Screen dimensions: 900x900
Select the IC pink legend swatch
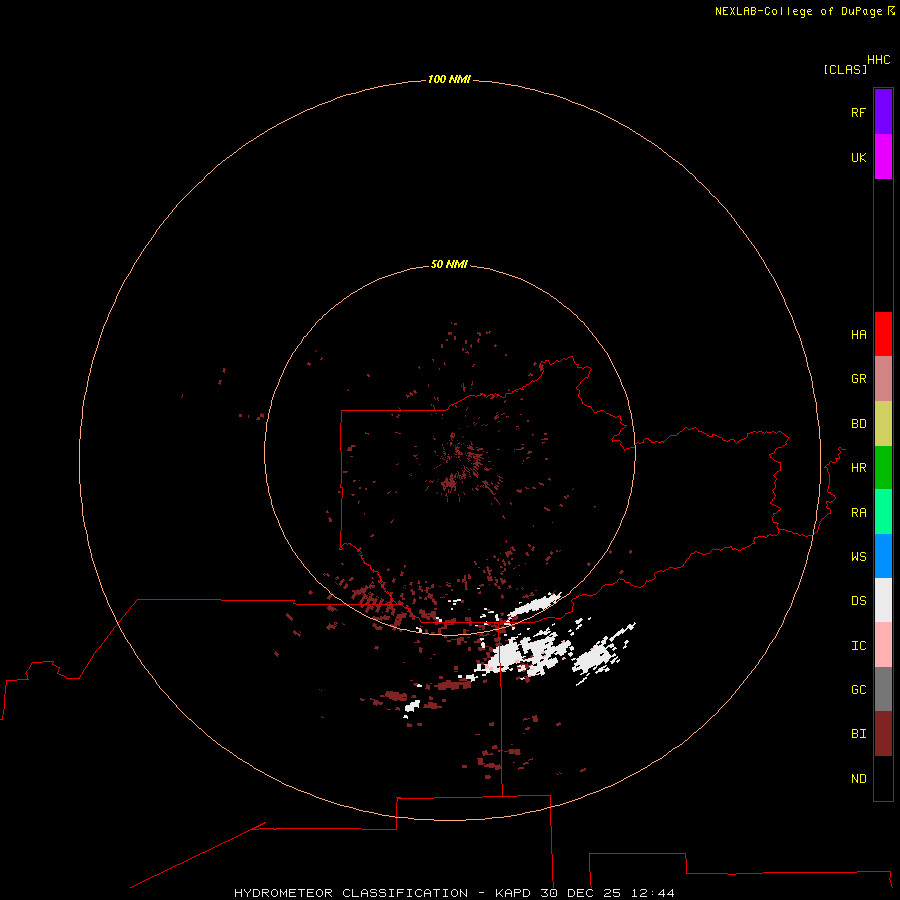(x=883, y=645)
